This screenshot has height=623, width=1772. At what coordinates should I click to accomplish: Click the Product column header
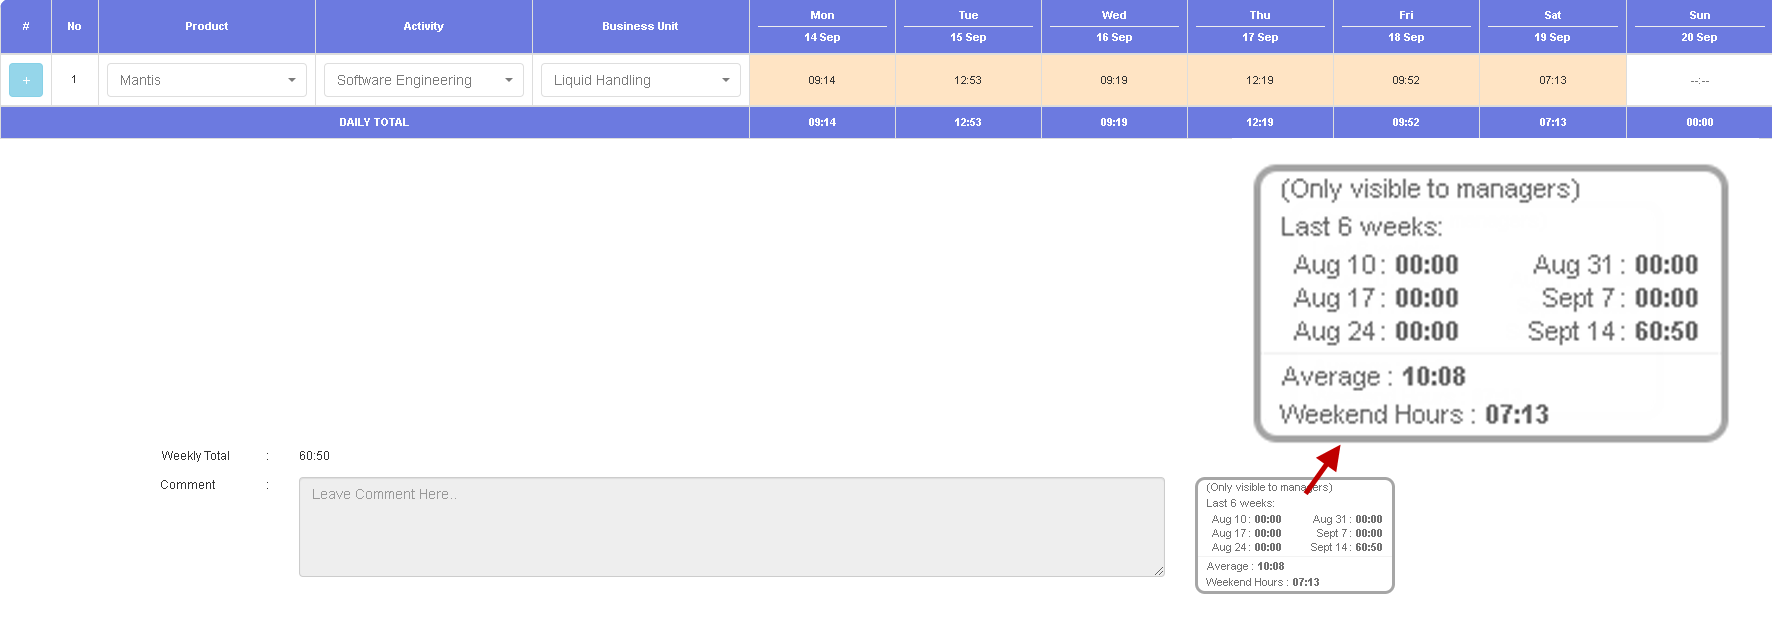207,26
